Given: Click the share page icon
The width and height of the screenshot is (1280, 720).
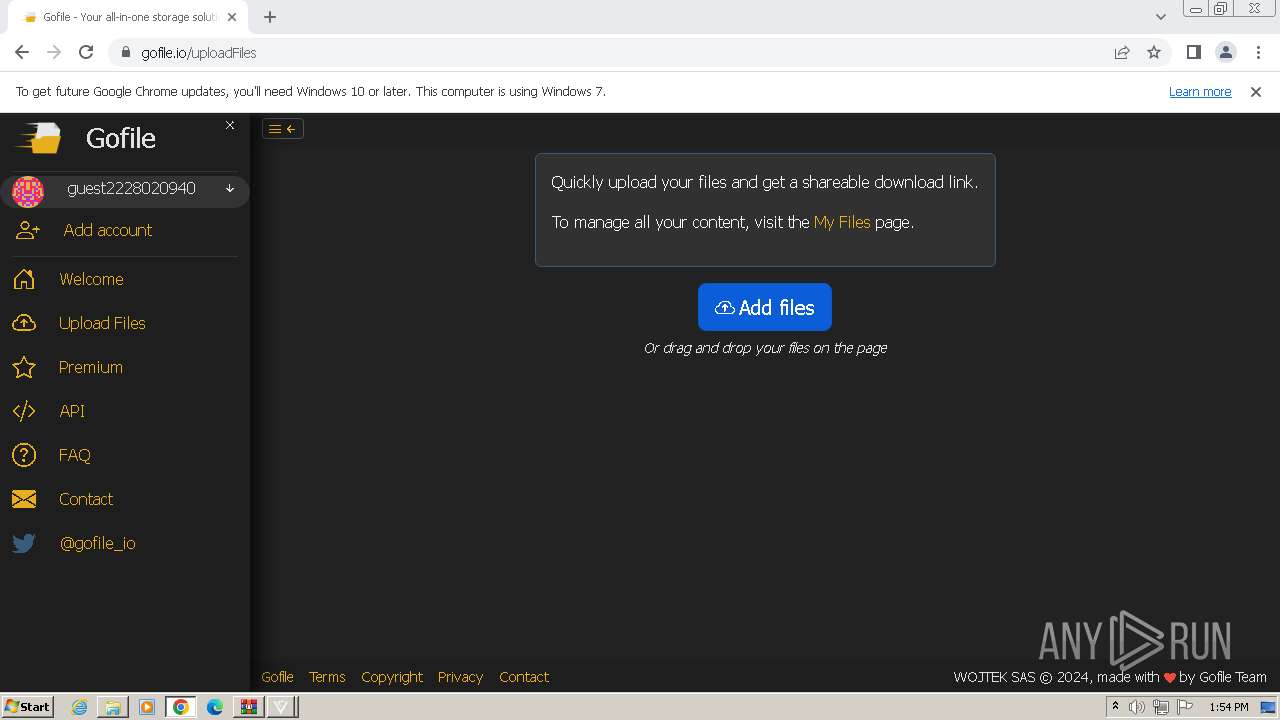Looking at the screenshot, I should [1122, 52].
